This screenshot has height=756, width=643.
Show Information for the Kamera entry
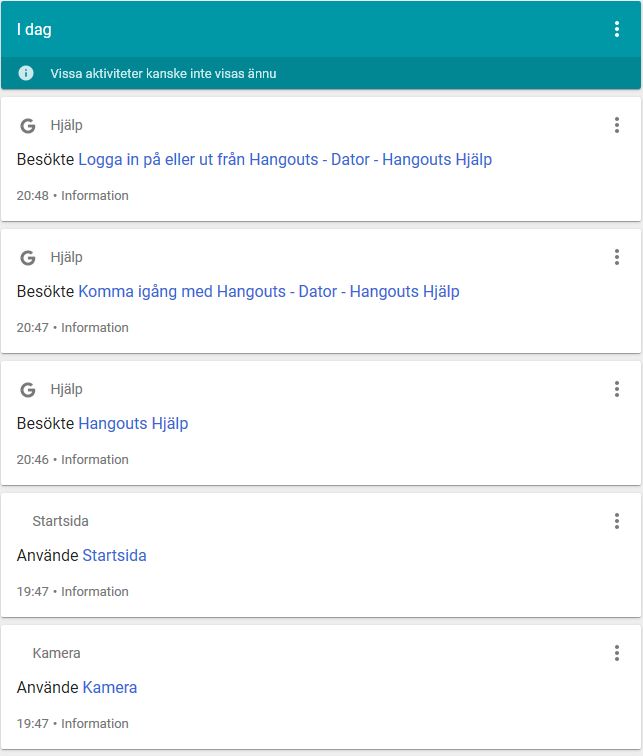[x=94, y=724]
